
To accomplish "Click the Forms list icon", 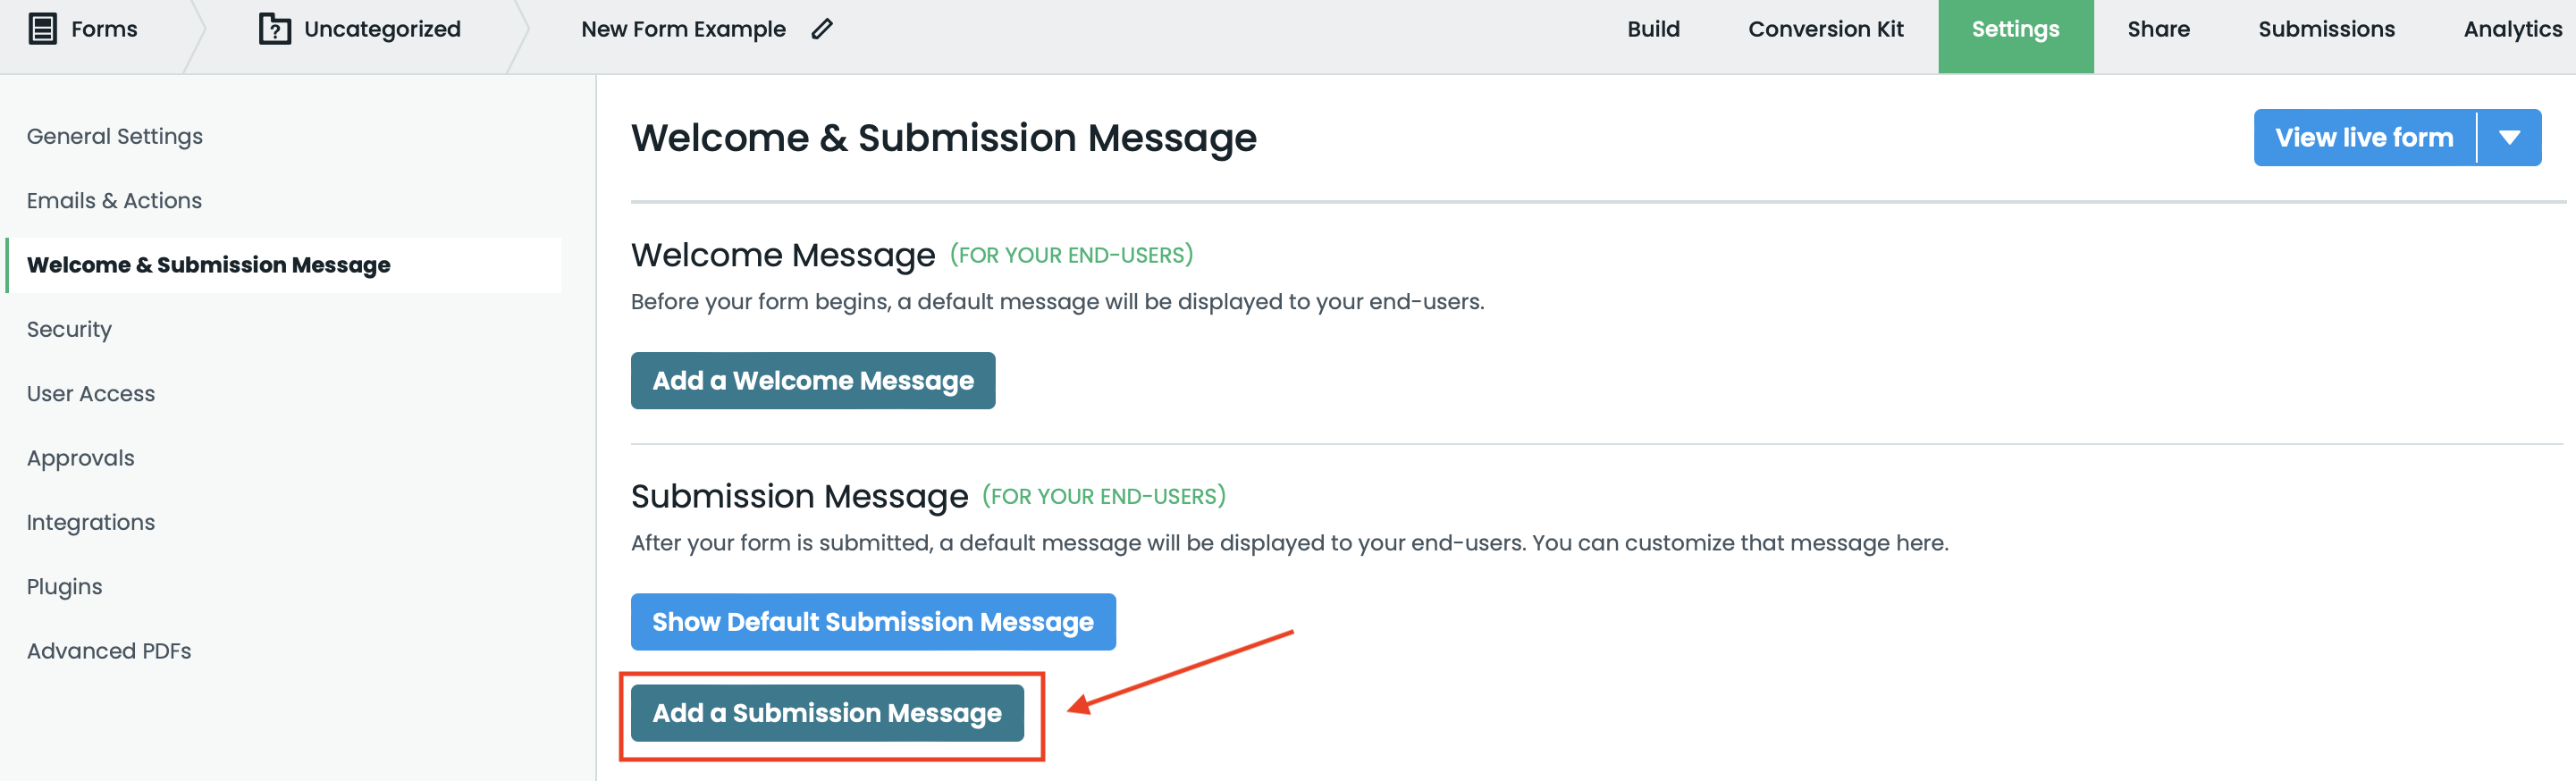I will click(42, 29).
